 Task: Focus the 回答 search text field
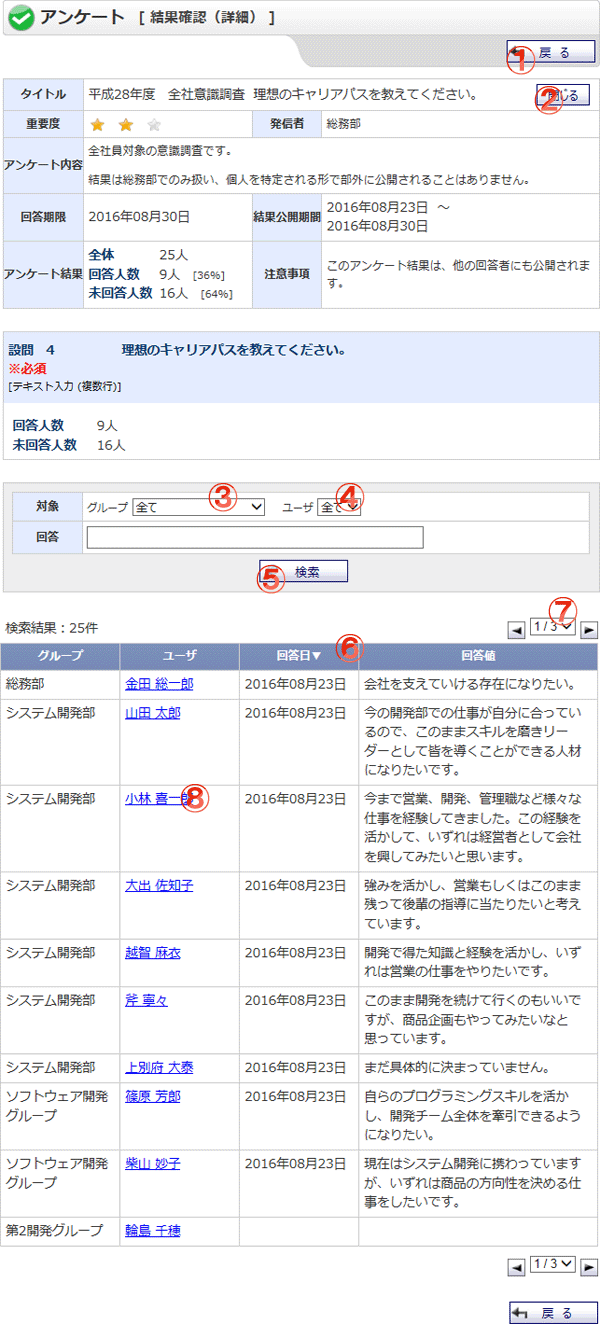255,537
